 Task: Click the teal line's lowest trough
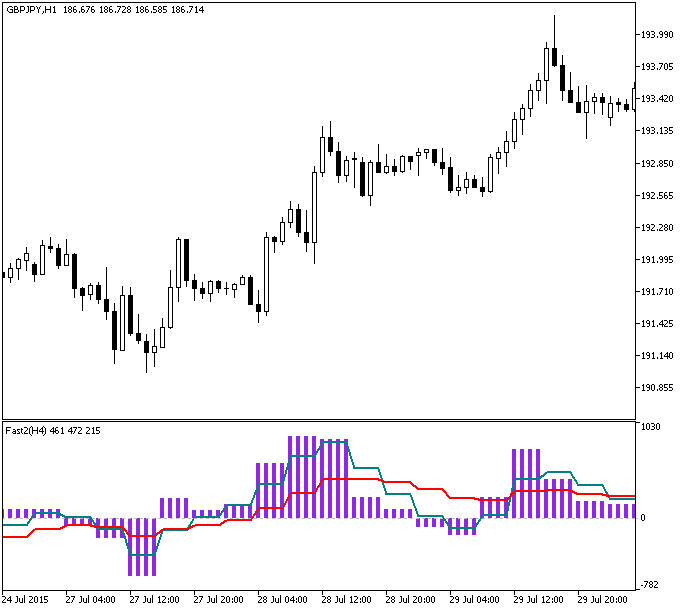[142, 554]
